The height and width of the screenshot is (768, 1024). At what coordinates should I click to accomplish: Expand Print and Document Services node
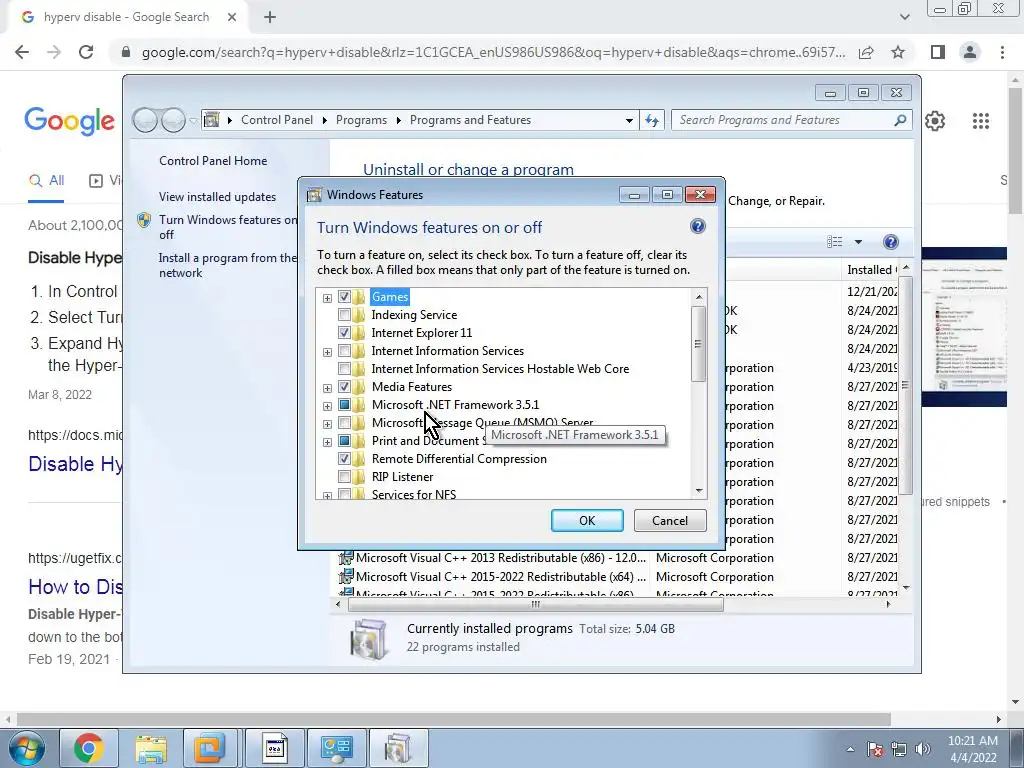click(x=327, y=442)
